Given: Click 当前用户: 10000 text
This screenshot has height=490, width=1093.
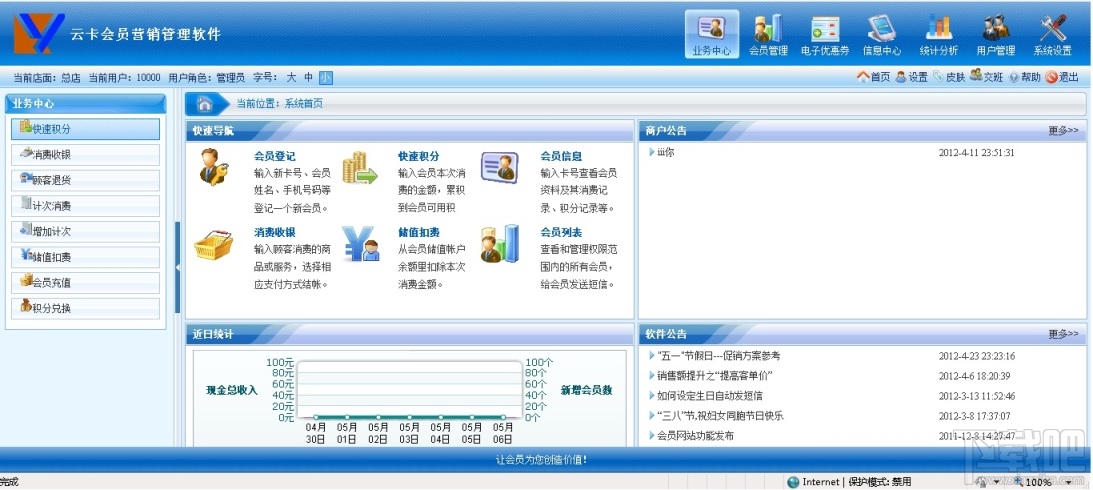Looking at the screenshot, I should [x=124, y=77].
